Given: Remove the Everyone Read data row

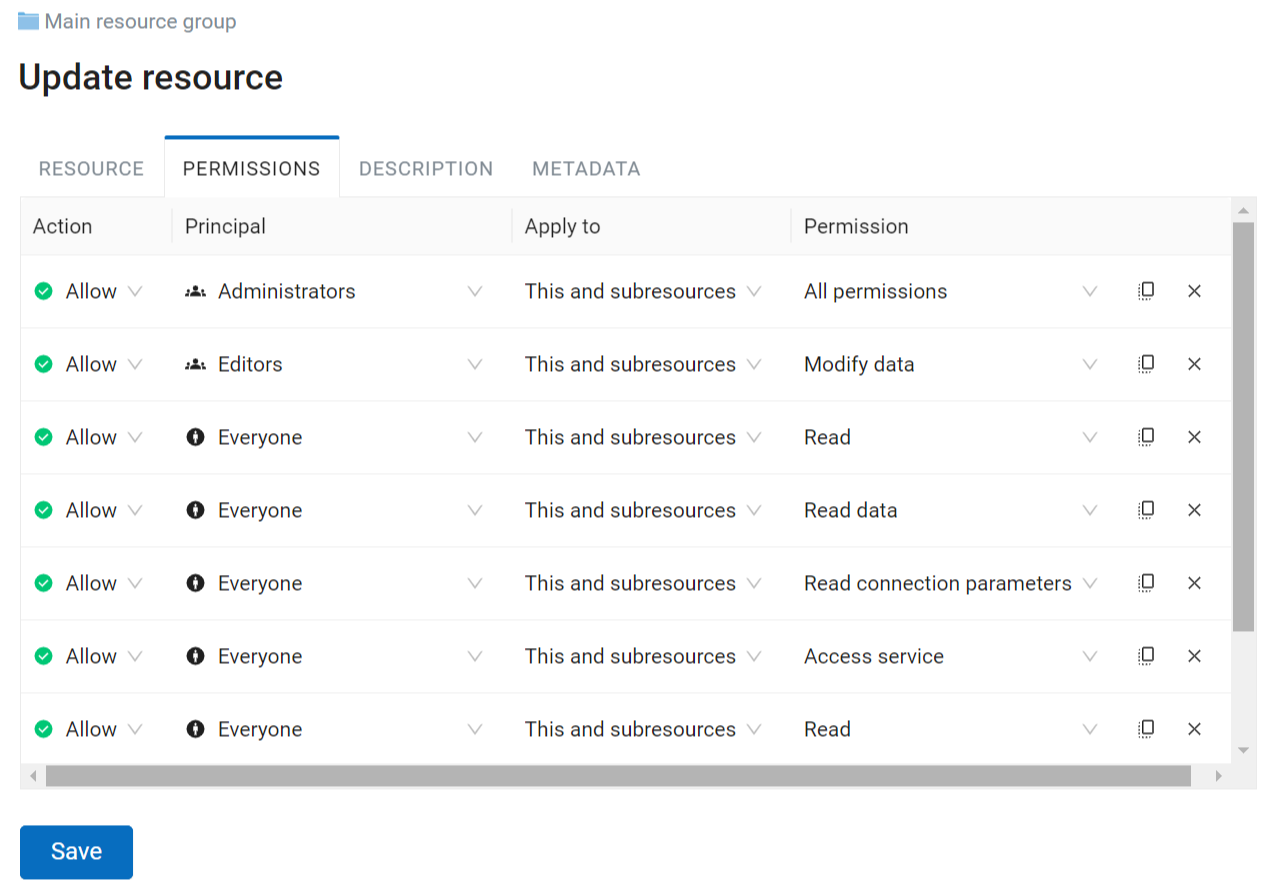Looking at the screenshot, I should 1194,510.
